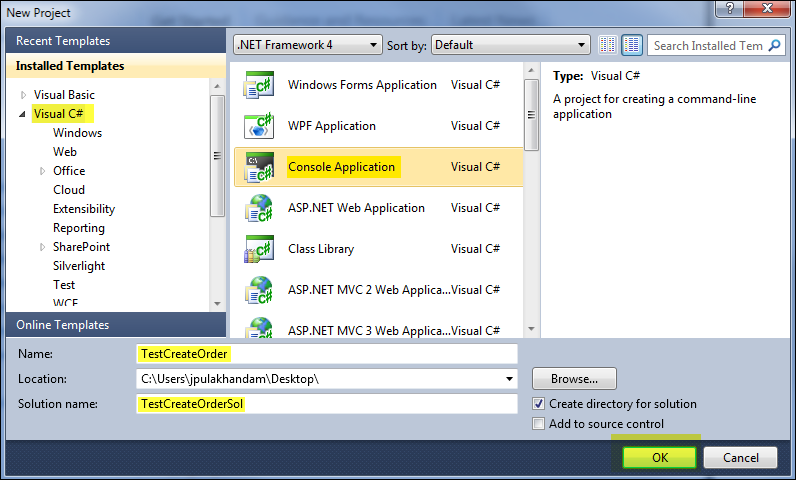Open the Recent Templates section
Image resolution: width=796 pixels, height=480 pixels.
click(x=116, y=41)
